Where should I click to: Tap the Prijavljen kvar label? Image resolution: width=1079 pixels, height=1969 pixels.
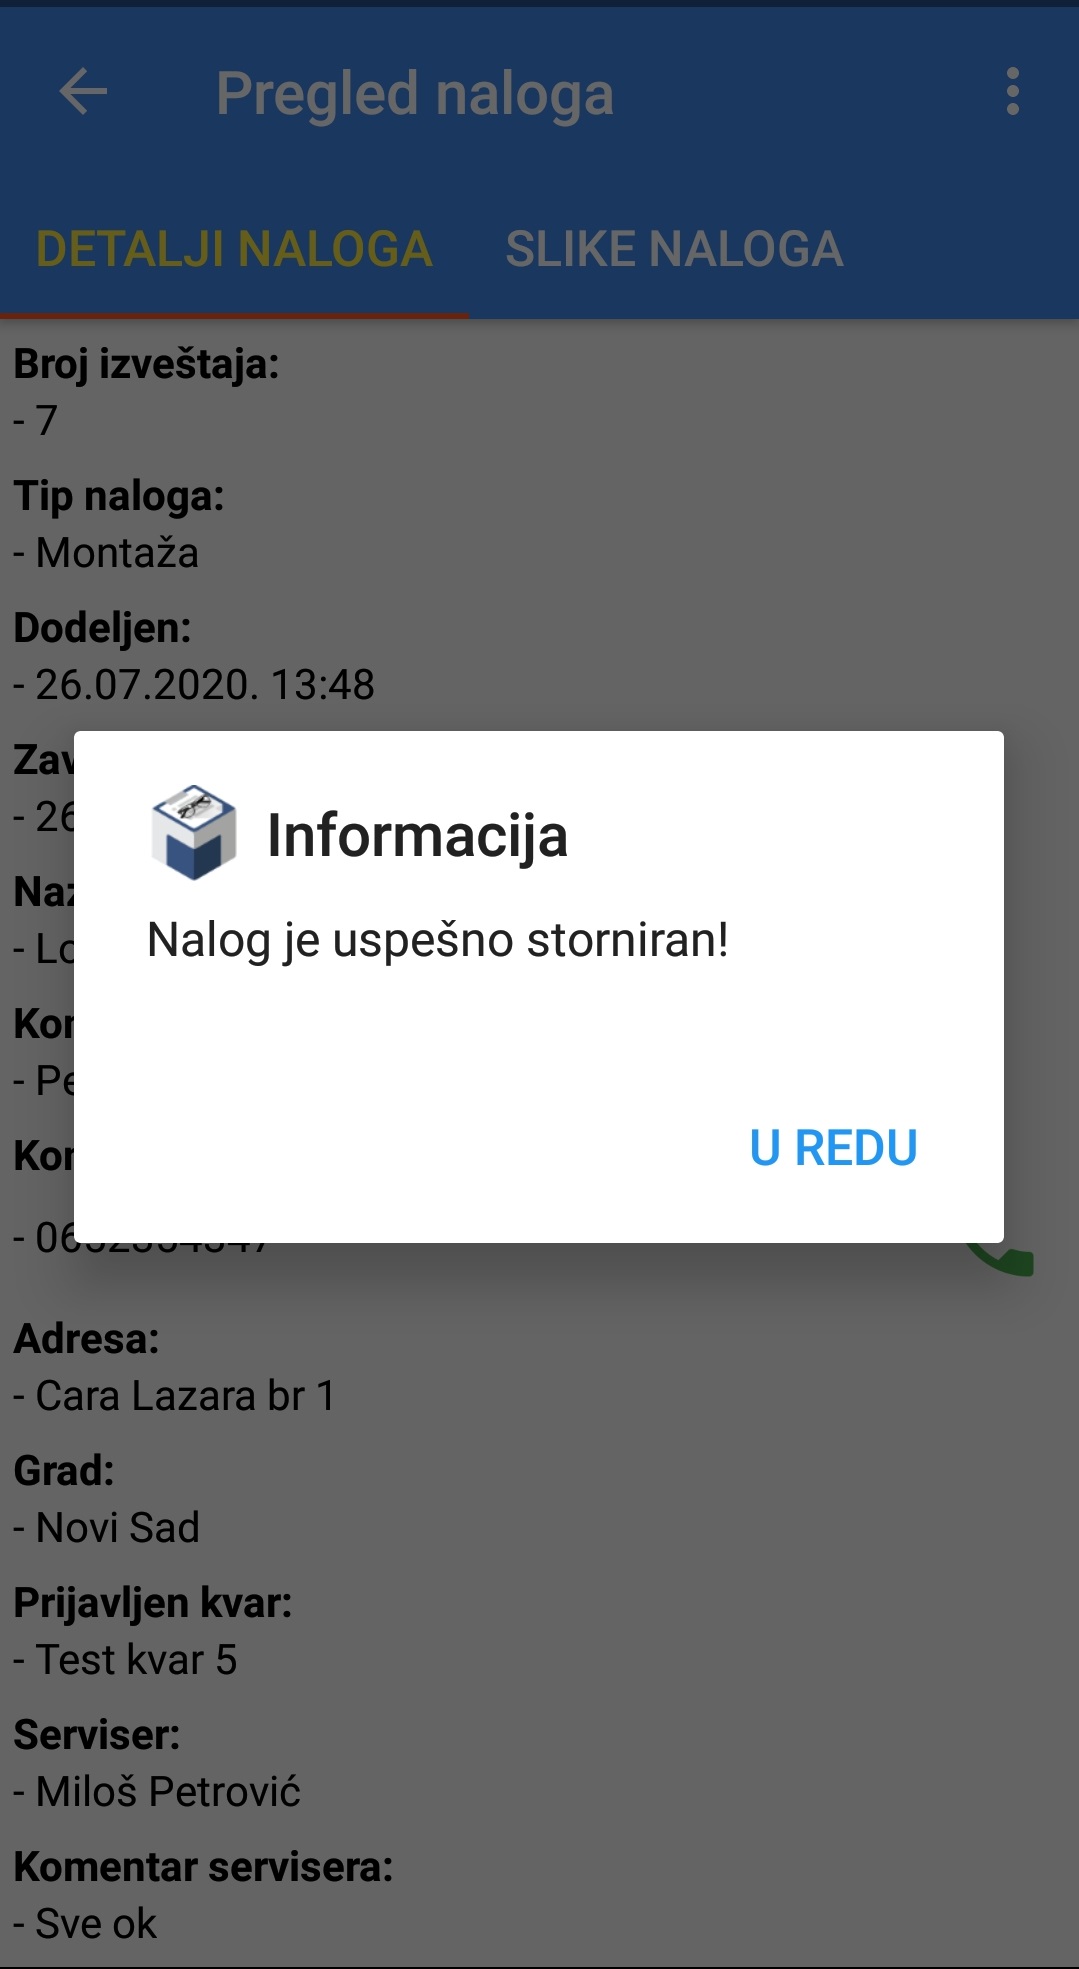[153, 1603]
